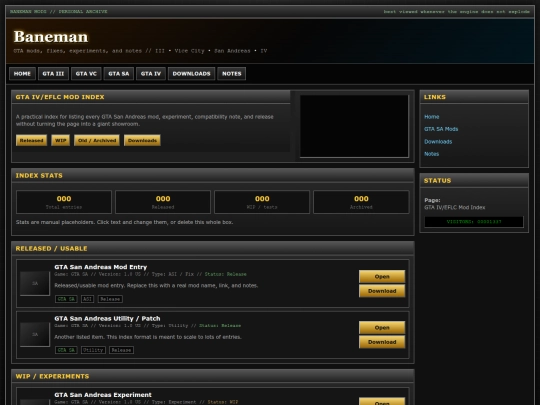Open the Home link in Links sidebar
540x405 pixels.
point(432,117)
